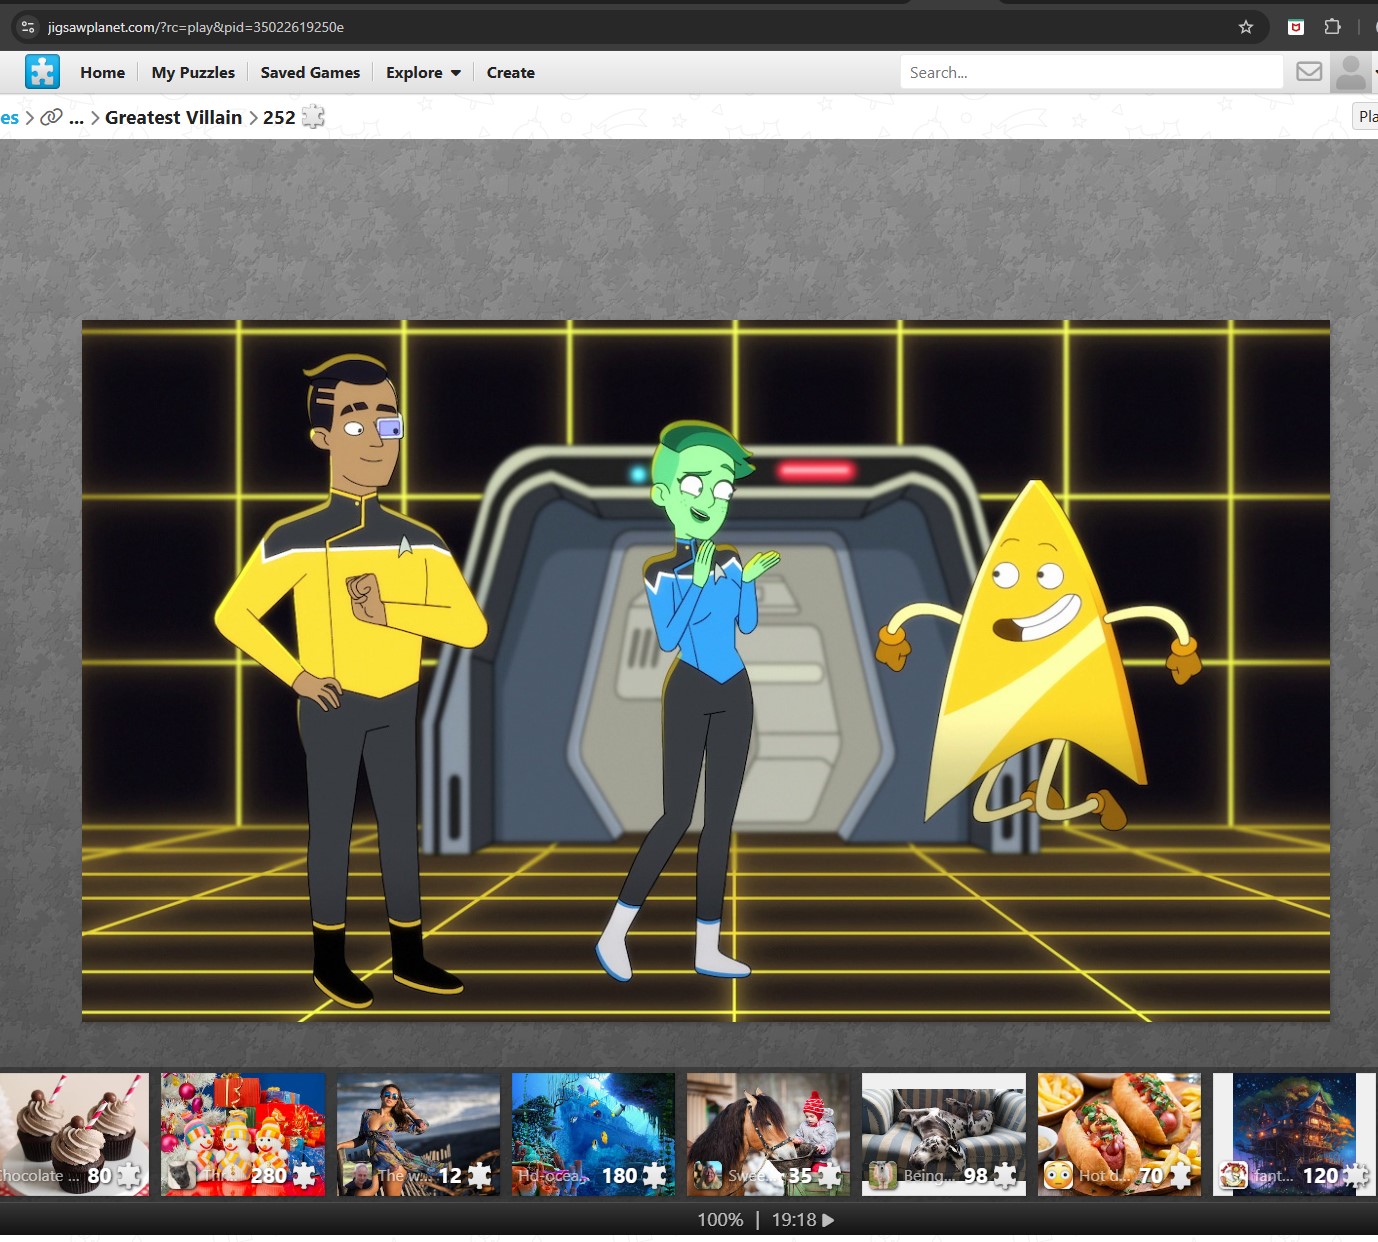Open the user profile avatar menu
Viewport: 1378px width, 1242px height.
click(x=1351, y=72)
